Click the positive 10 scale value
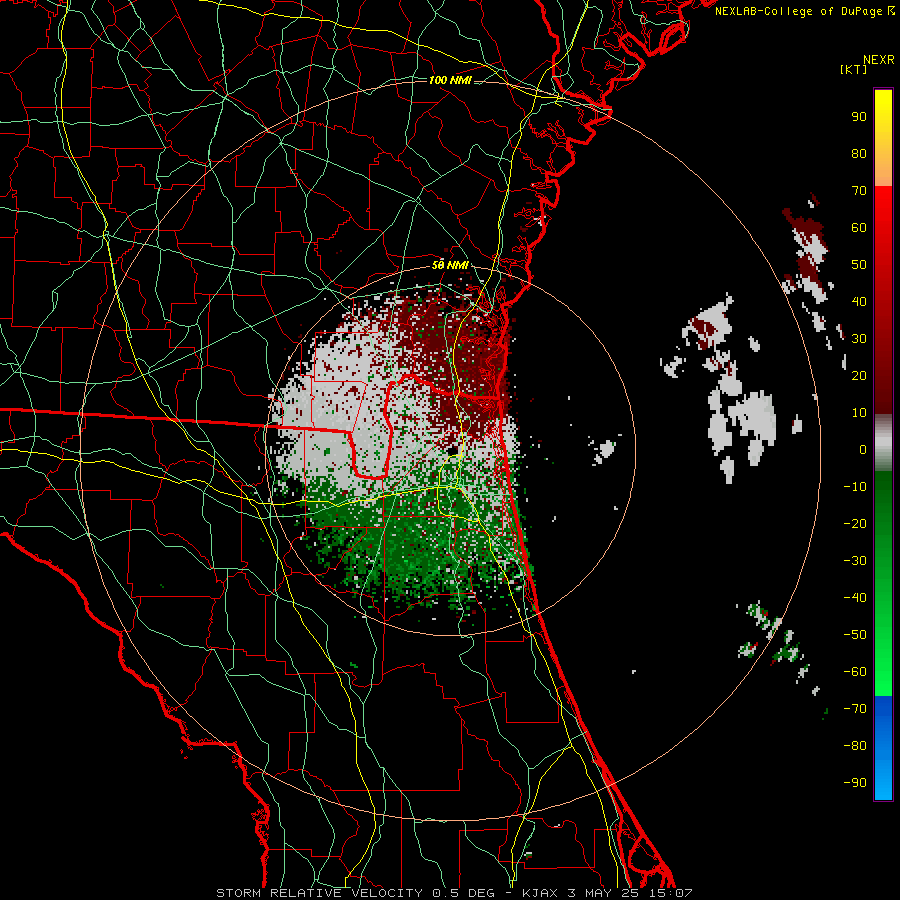Viewport: 900px width, 900px height. 859,413
